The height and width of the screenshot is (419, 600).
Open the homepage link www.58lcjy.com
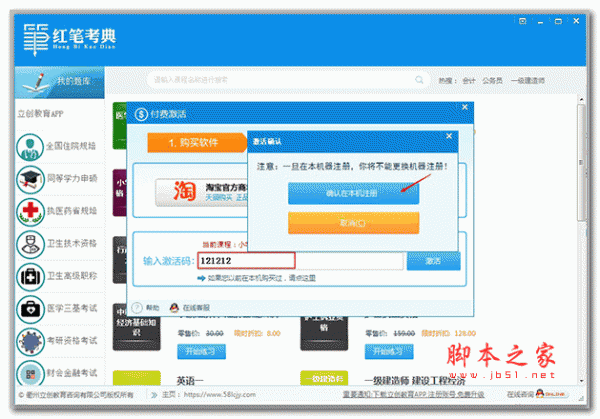tap(220, 395)
